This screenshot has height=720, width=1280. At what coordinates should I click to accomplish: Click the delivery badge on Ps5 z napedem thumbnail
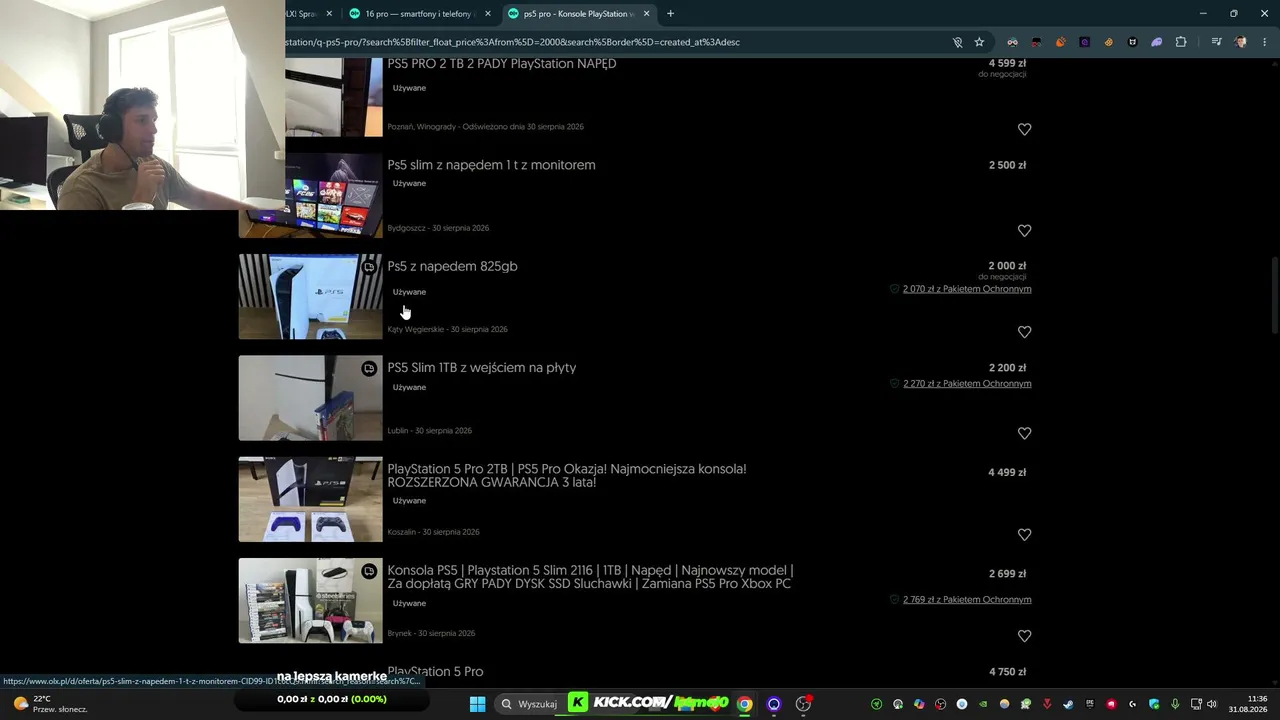369,268
